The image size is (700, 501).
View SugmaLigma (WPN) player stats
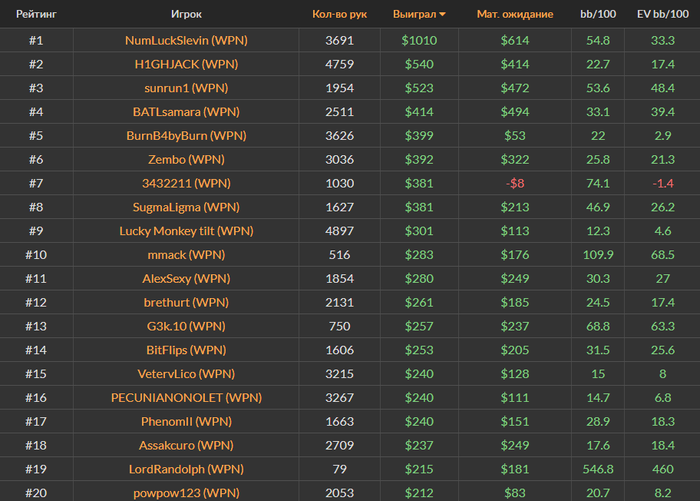pos(186,207)
